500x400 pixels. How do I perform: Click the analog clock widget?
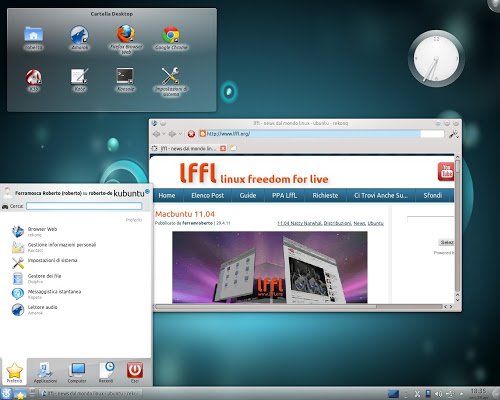tap(436, 59)
